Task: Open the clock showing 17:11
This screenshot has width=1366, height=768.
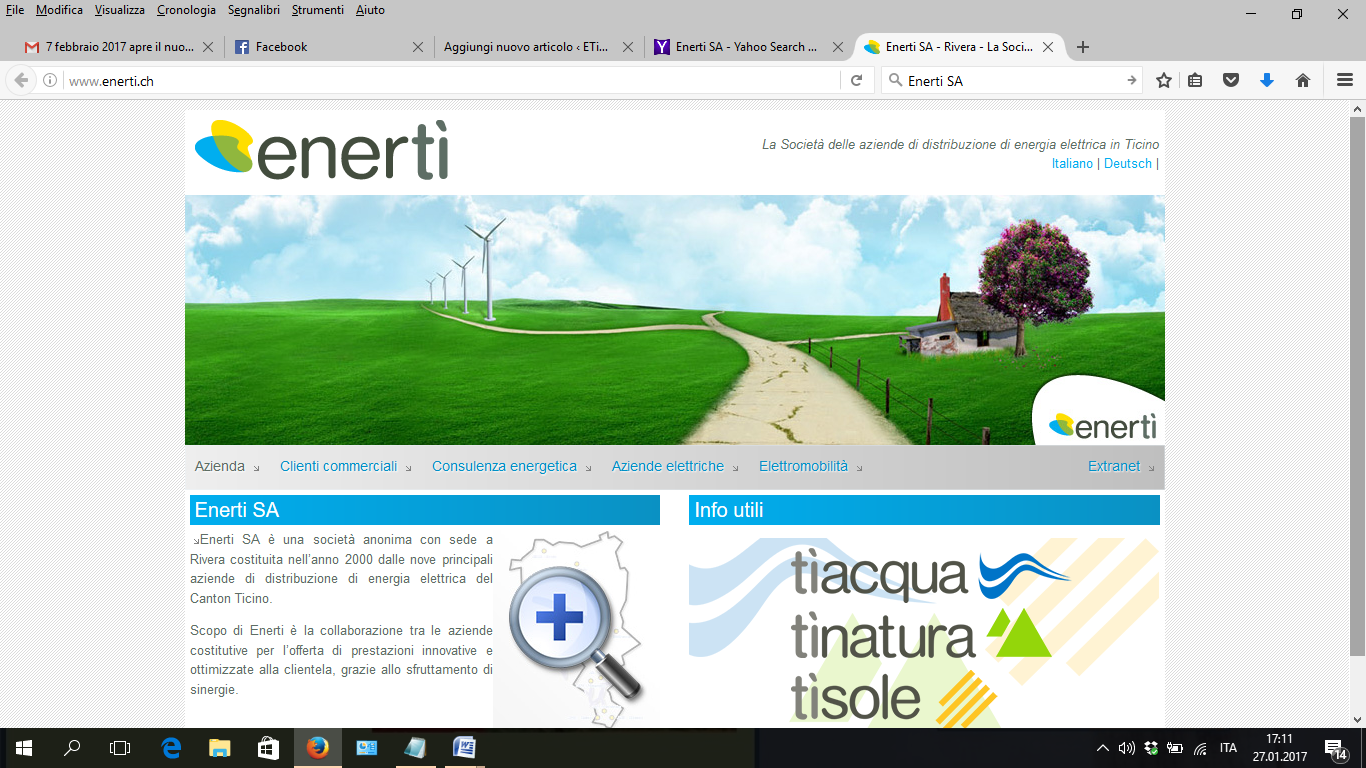Action: pos(1279,748)
